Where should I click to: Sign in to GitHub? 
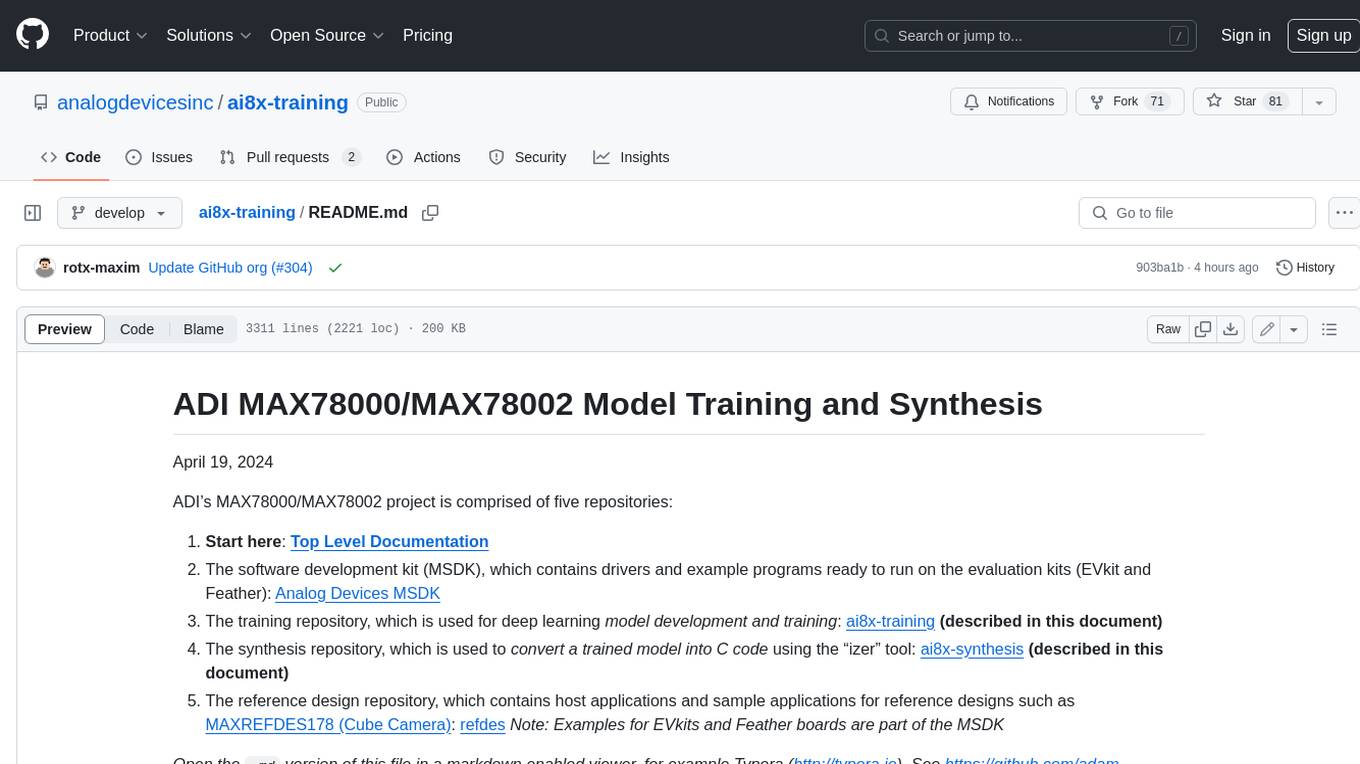click(x=1245, y=35)
